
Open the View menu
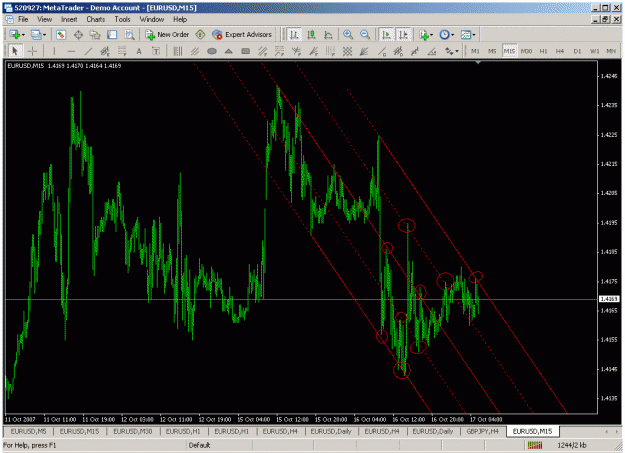pos(45,19)
